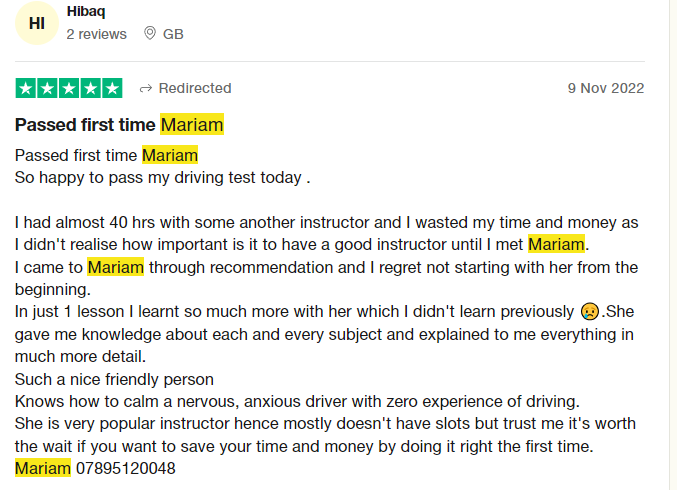Click highlighted Mariam after 'I came to'
This screenshot has width=677, height=490.
point(116,267)
